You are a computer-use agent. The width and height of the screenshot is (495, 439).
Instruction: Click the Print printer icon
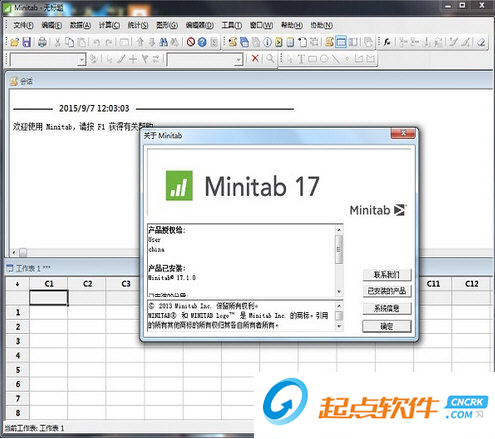(x=42, y=42)
